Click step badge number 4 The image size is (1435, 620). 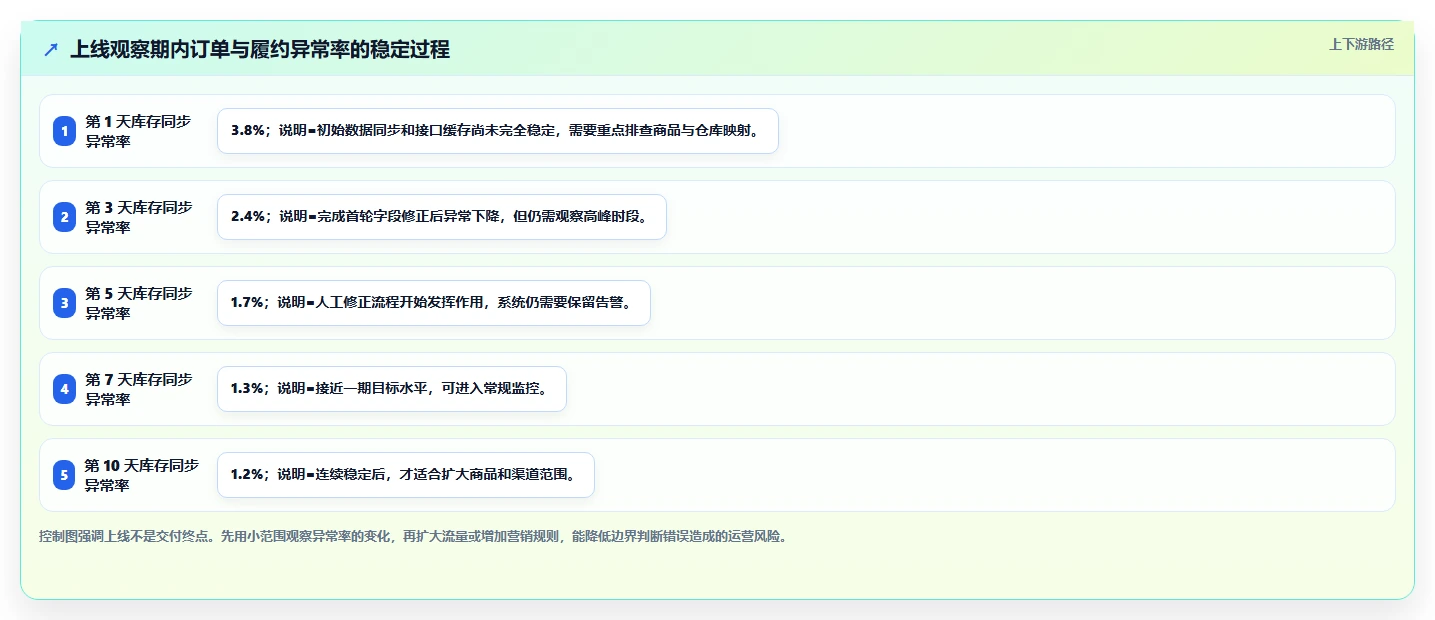64,389
